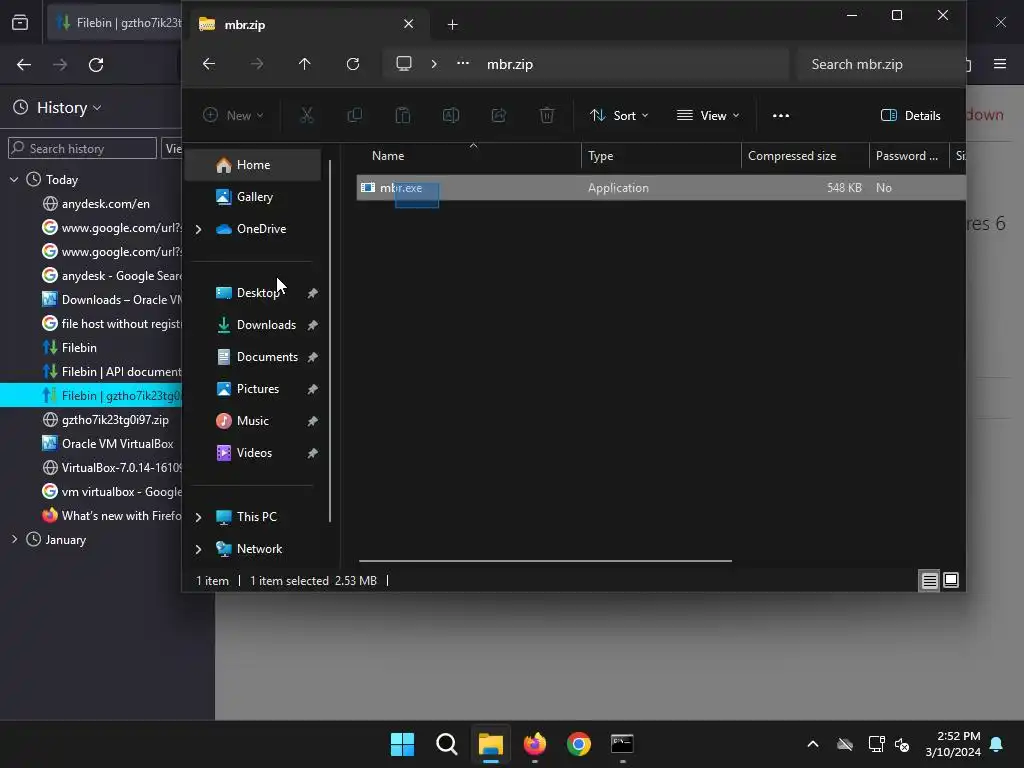Expand This PC in navigation pane
Screen dimensions: 1024x768
pyautogui.click(x=199, y=517)
